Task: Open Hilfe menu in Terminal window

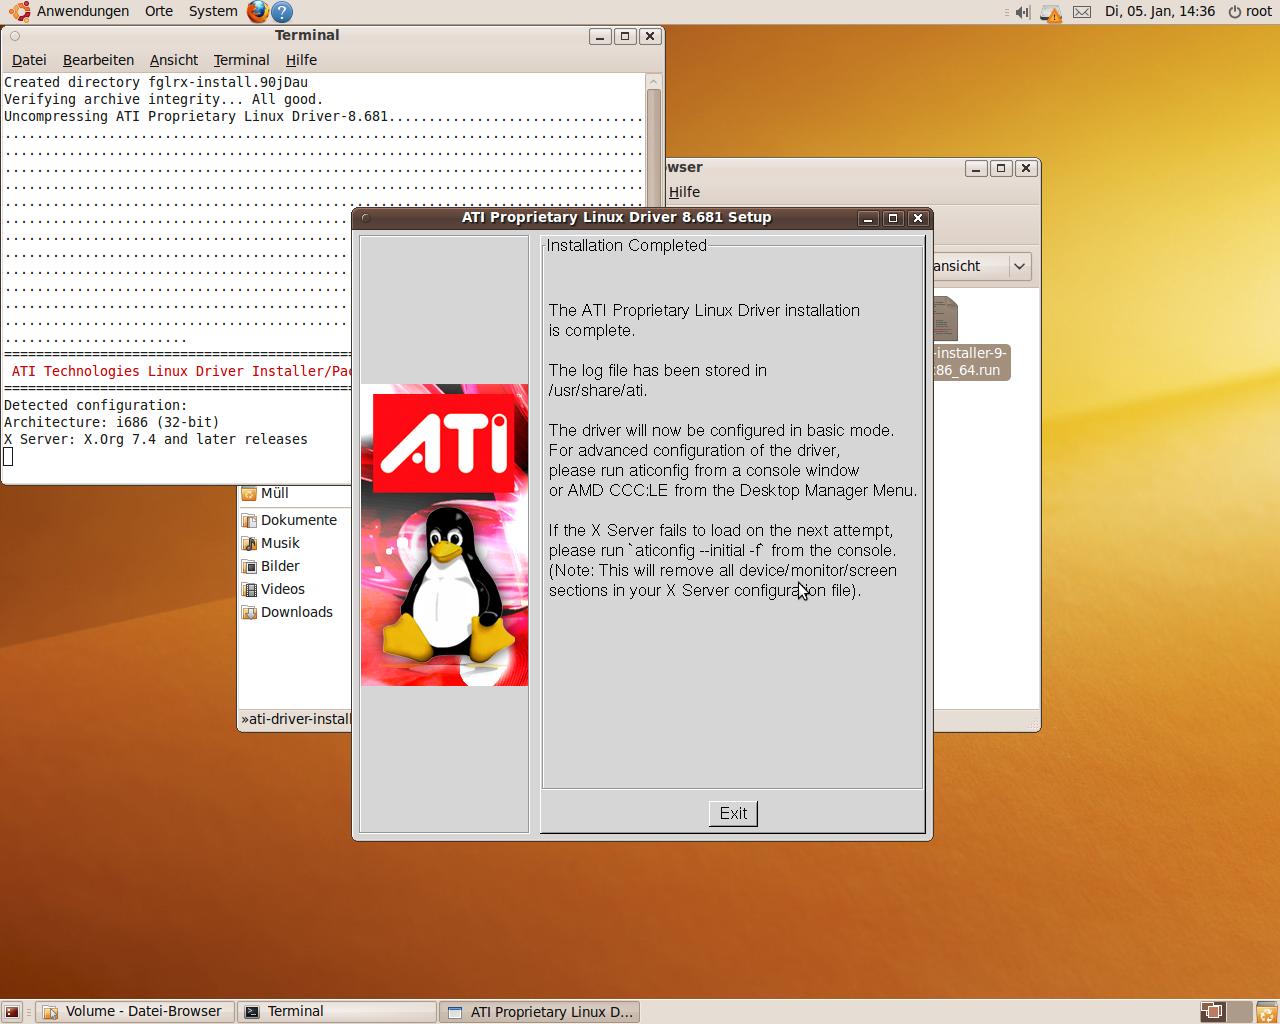Action: [301, 60]
